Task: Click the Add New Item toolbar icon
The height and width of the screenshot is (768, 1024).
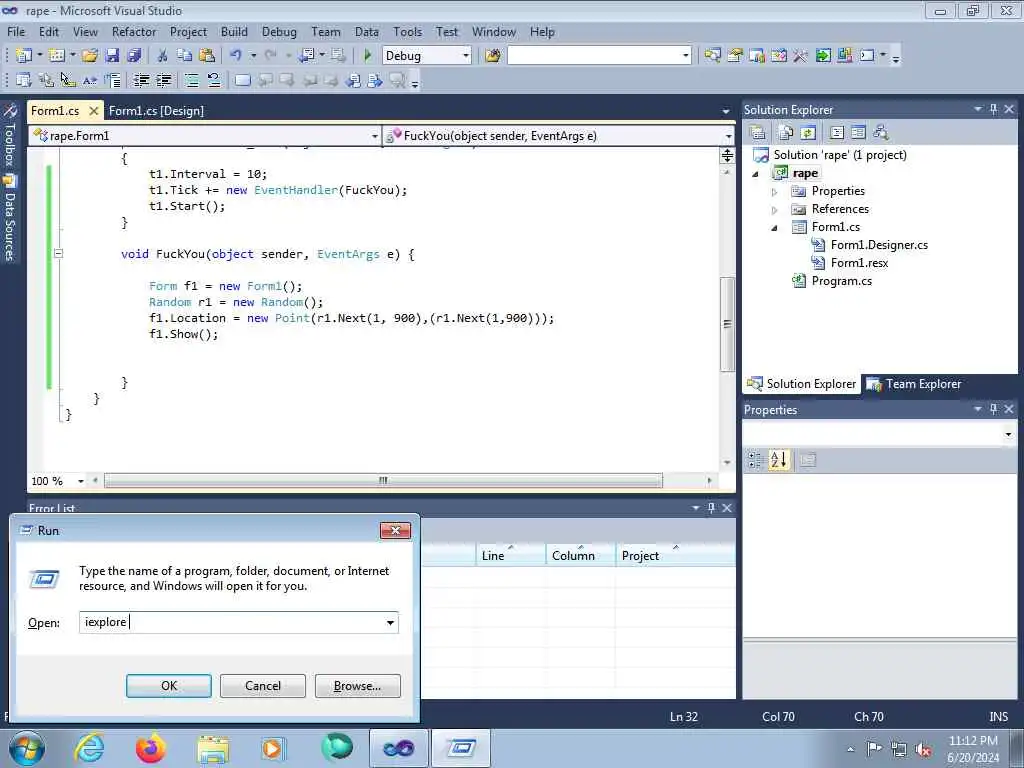Action: [x=56, y=56]
